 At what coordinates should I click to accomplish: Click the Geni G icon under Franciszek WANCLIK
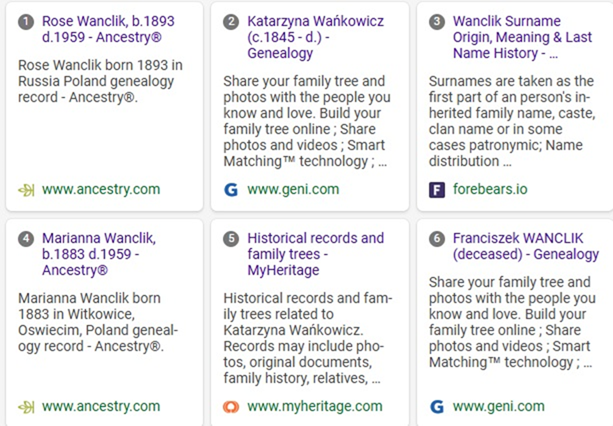coord(437,407)
